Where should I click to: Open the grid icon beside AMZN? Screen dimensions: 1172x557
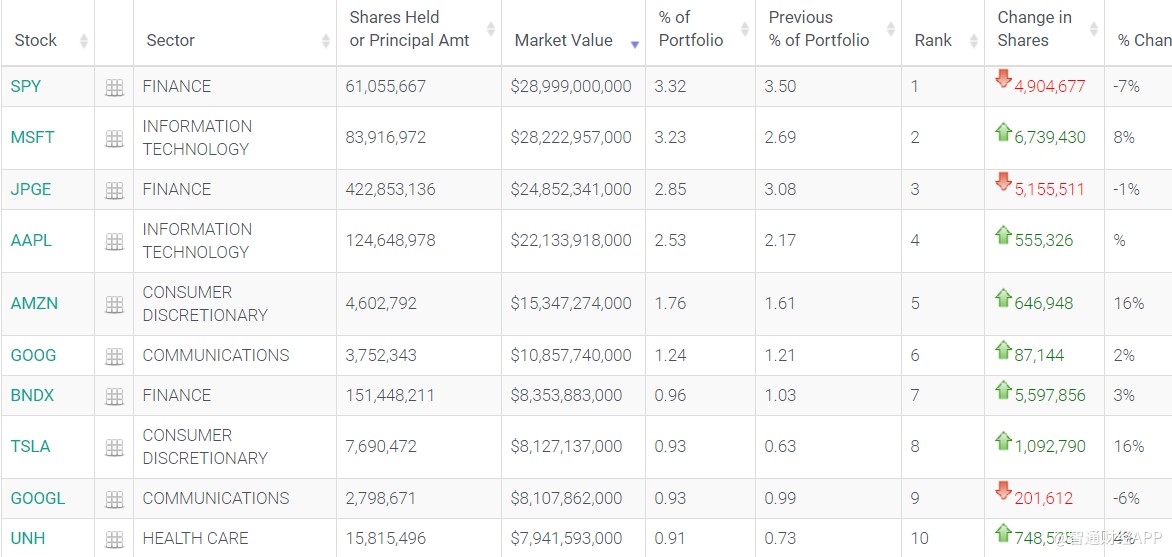pyautogui.click(x=115, y=305)
